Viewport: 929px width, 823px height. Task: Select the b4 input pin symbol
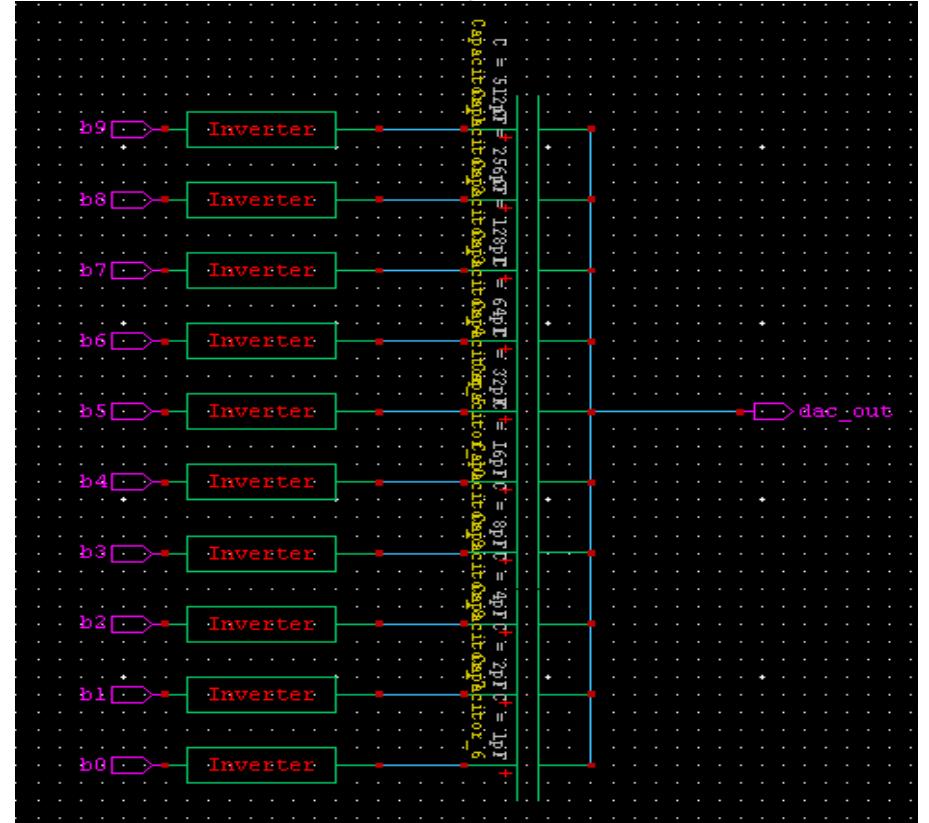[132, 482]
